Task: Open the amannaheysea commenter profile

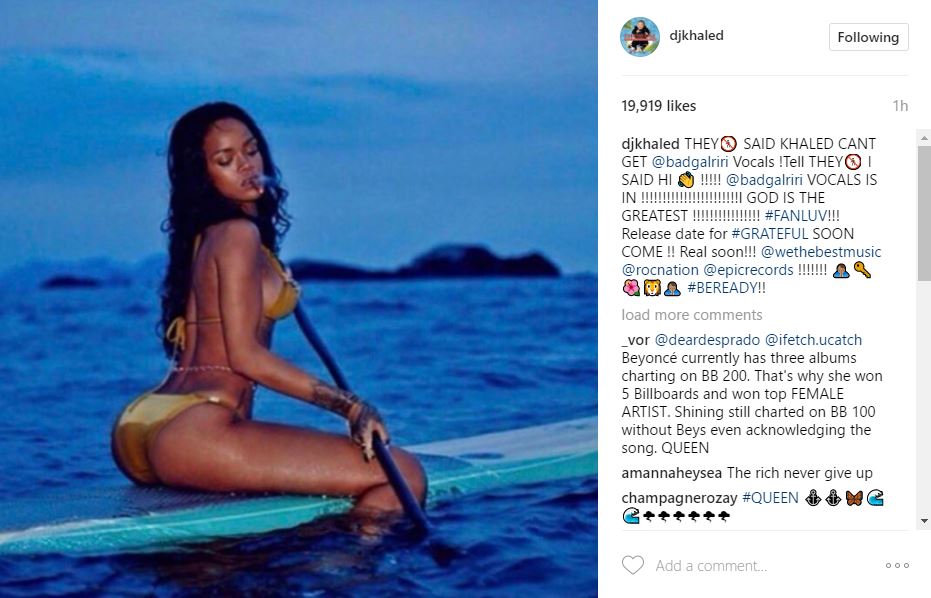Action: [672, 473]
